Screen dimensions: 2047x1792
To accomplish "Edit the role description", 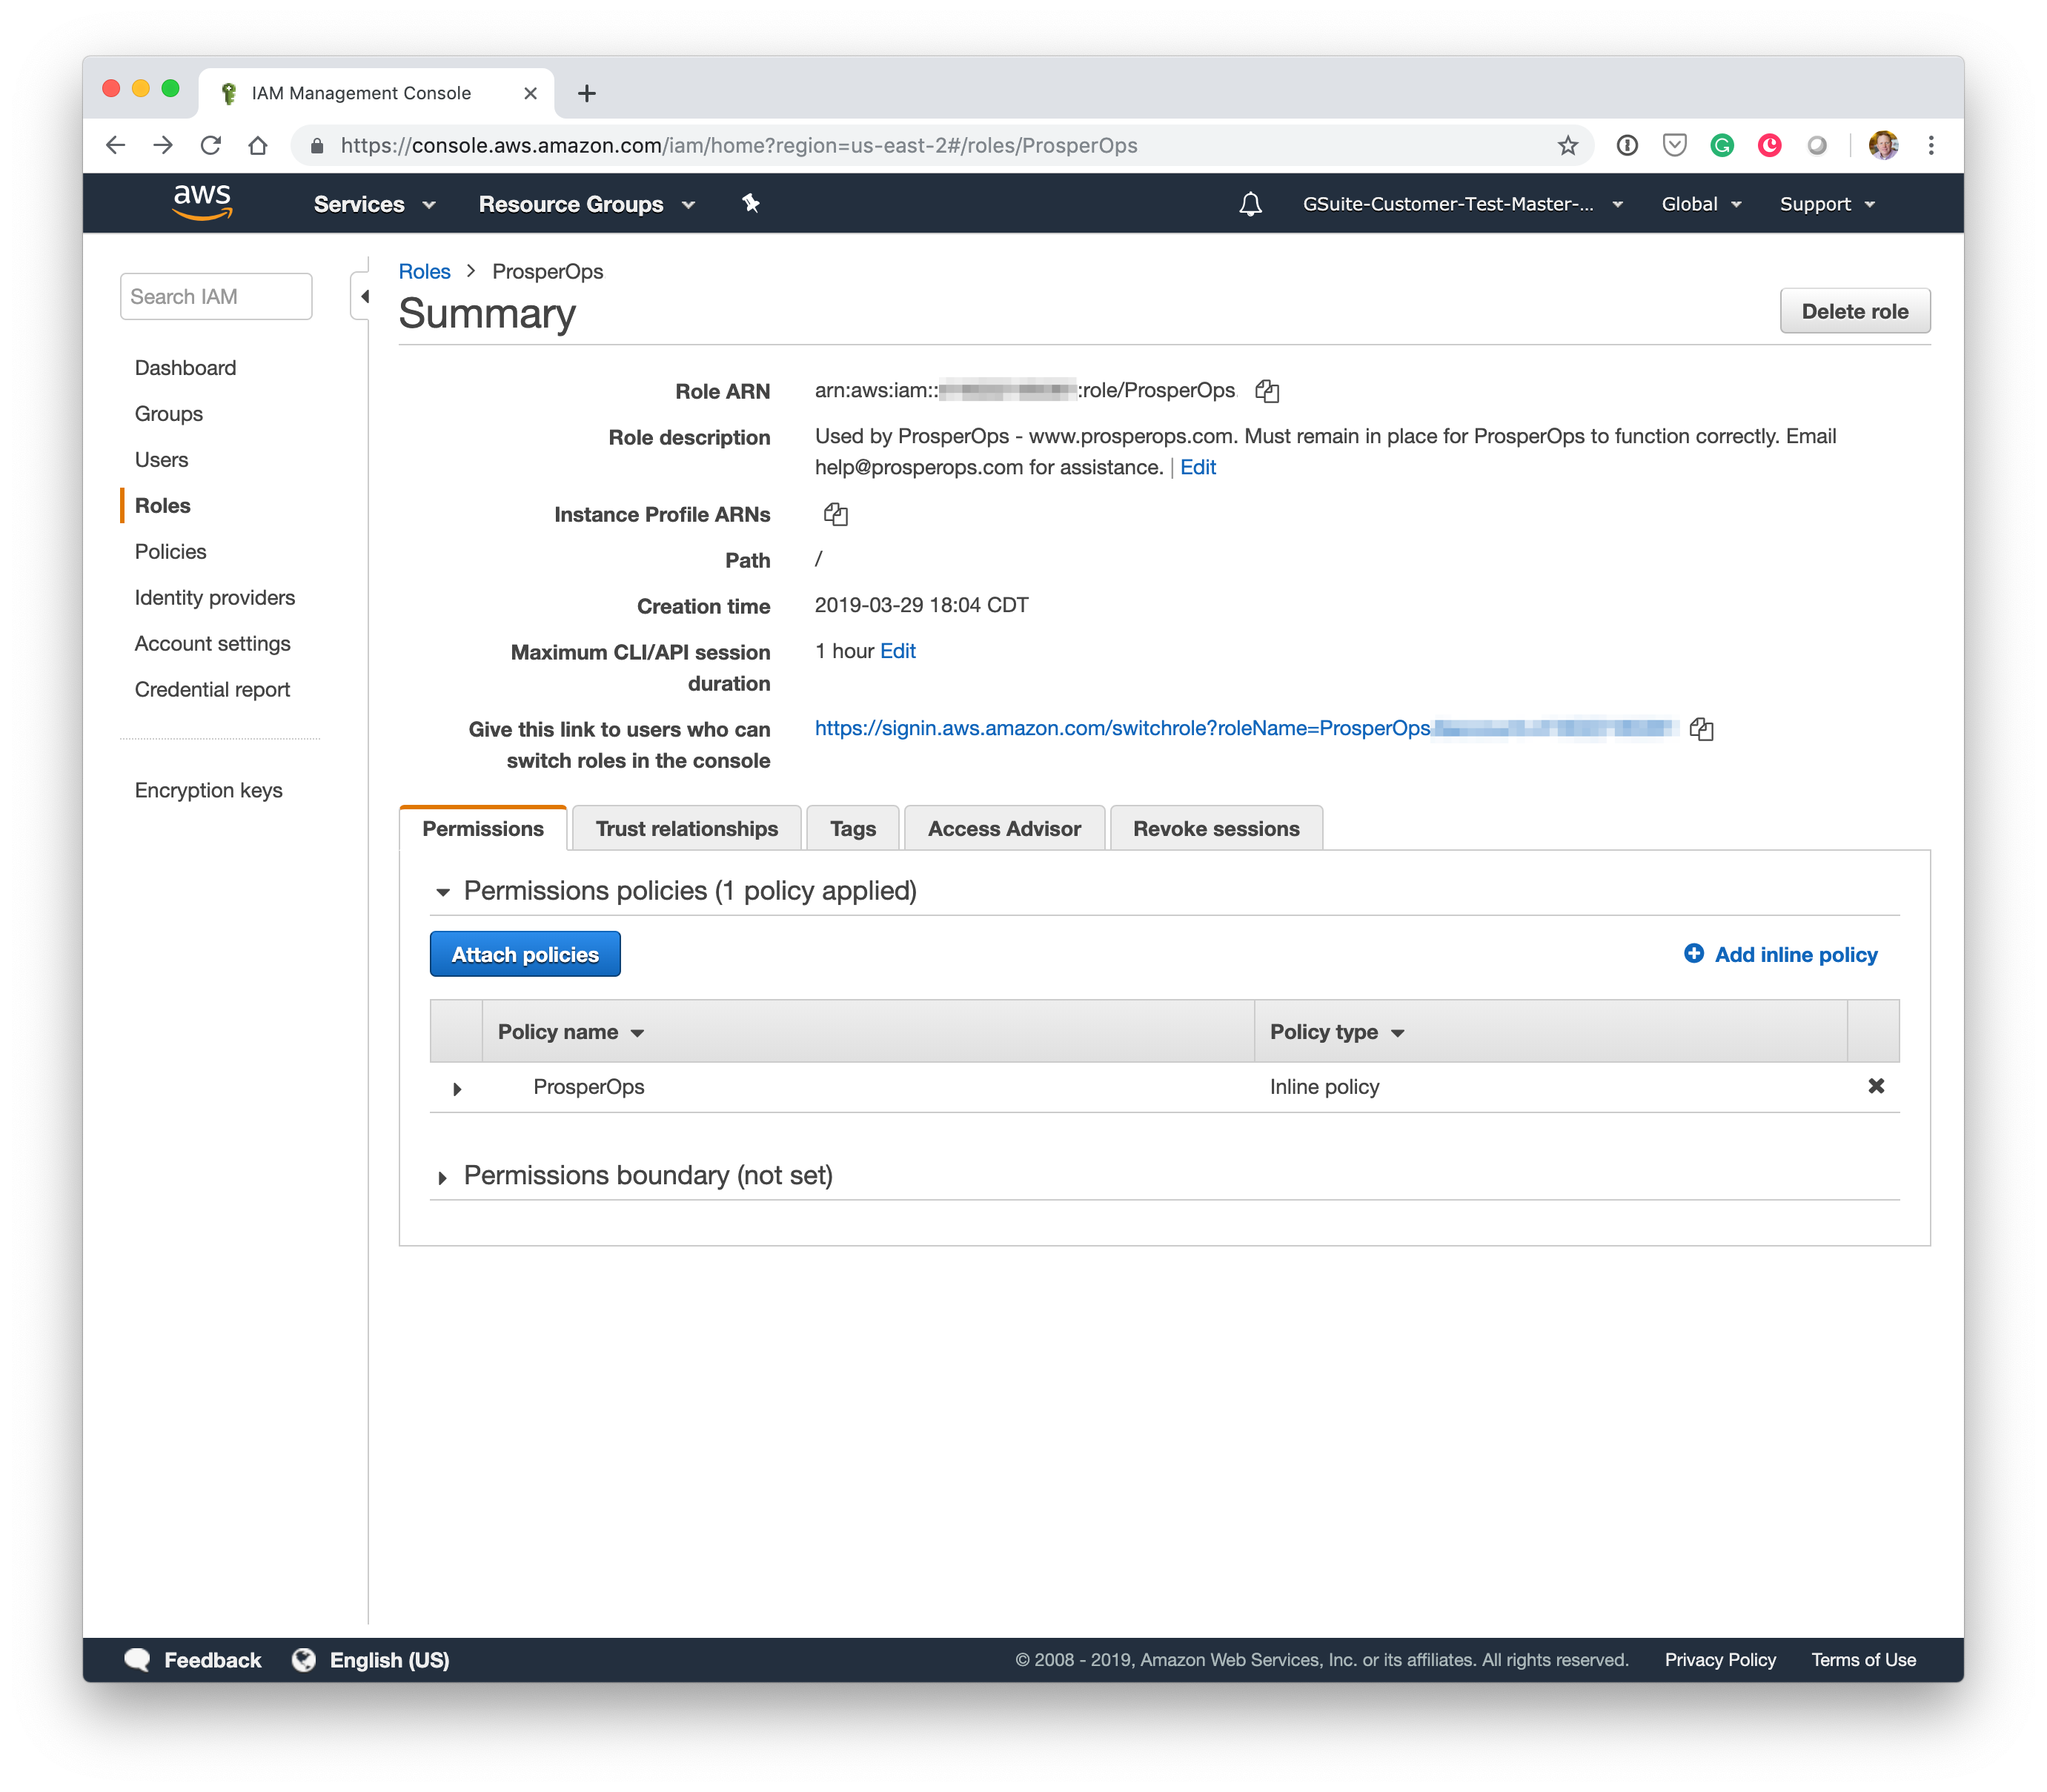I will tap(1197, 467).
